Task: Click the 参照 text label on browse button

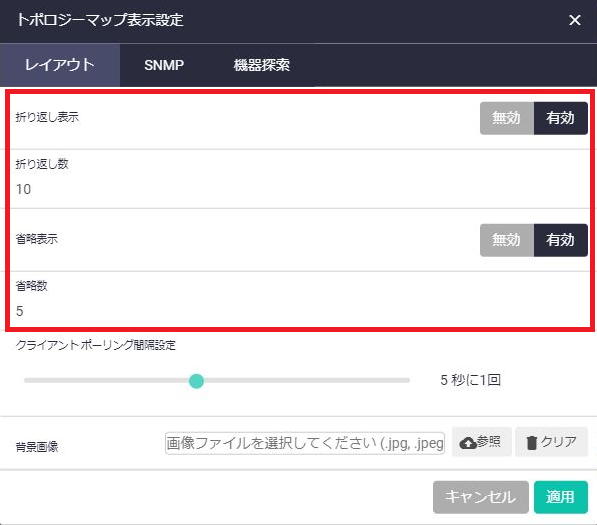Action: [x=488, y=442]
